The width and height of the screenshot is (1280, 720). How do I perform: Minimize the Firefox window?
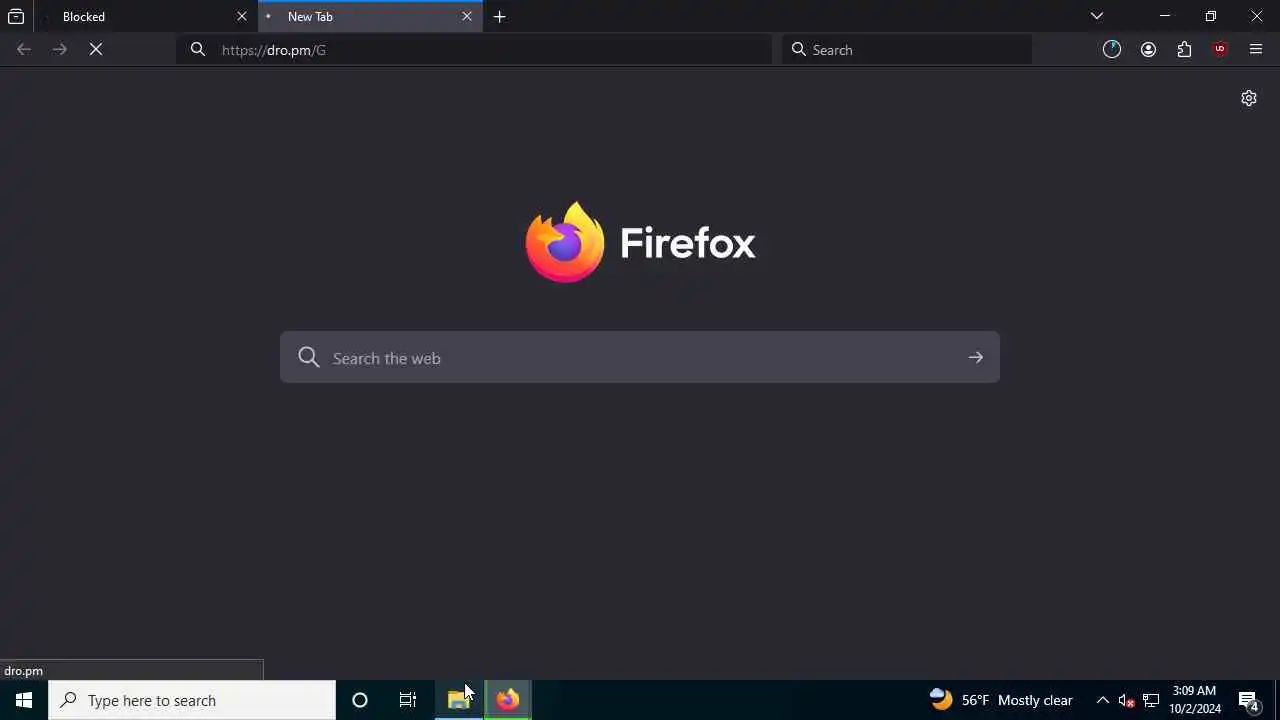pos(1165,16)
